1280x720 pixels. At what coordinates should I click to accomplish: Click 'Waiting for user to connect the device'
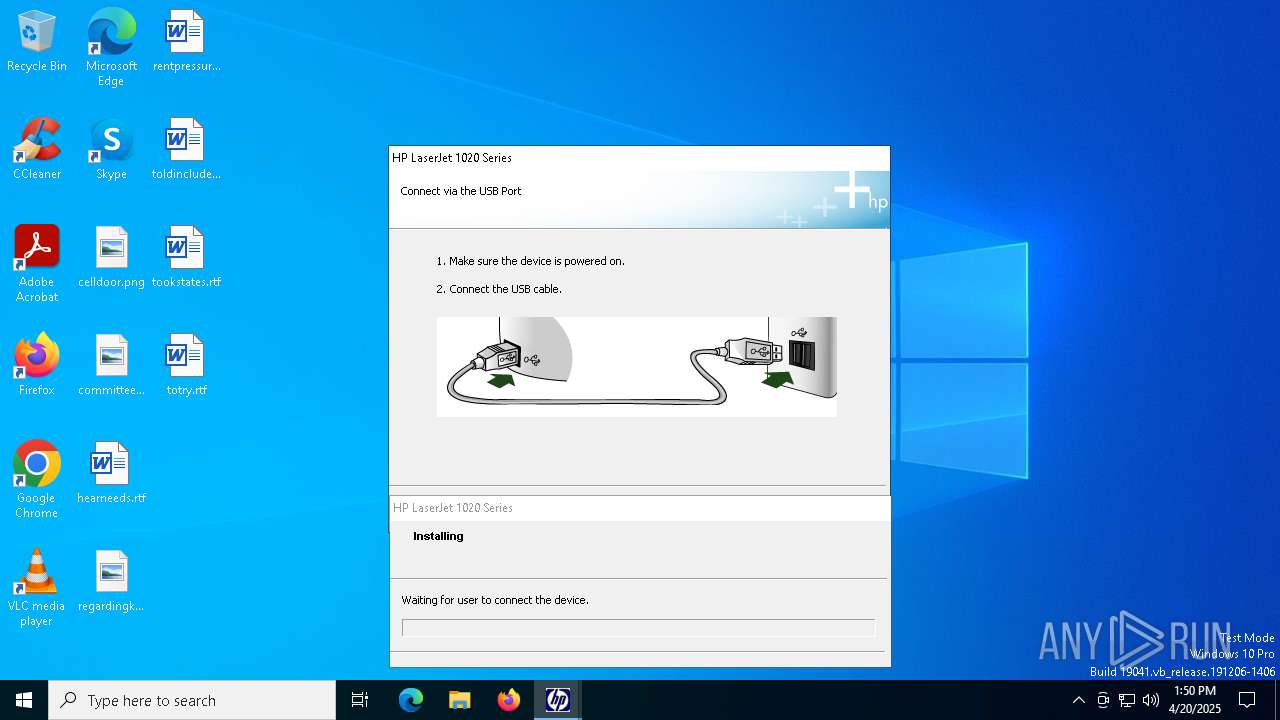tap(495, 600)
